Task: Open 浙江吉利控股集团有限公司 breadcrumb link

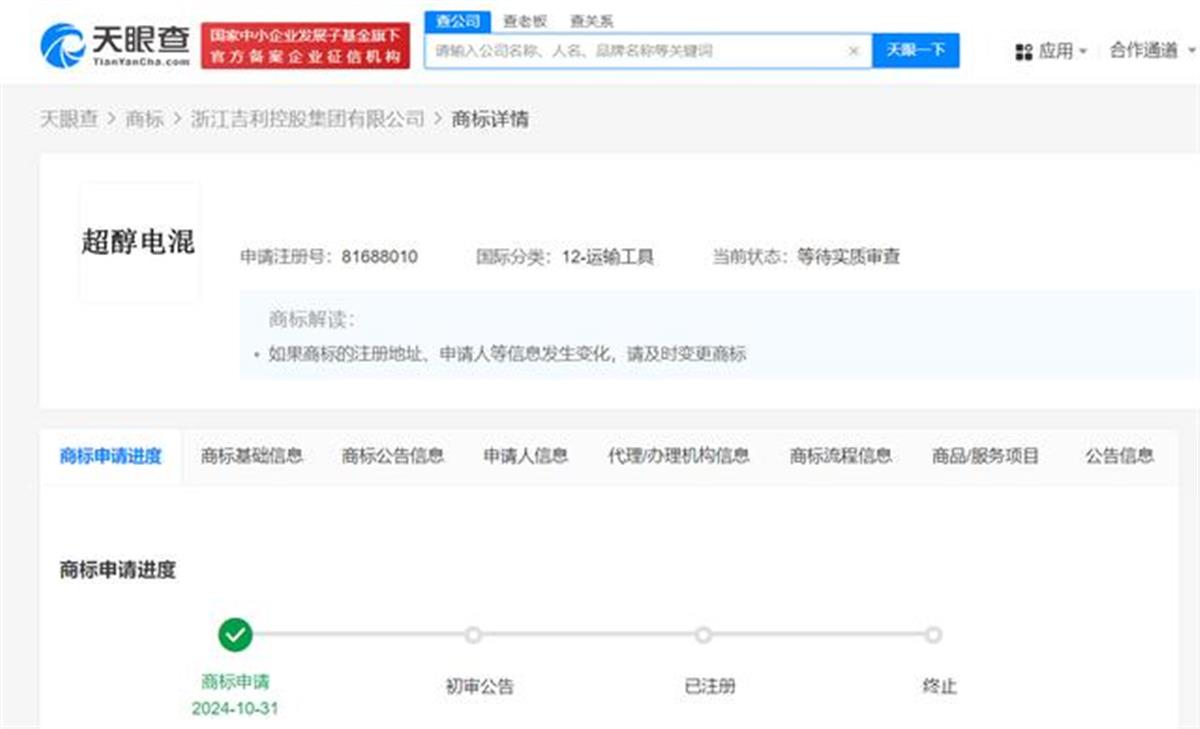Action: 308,119
